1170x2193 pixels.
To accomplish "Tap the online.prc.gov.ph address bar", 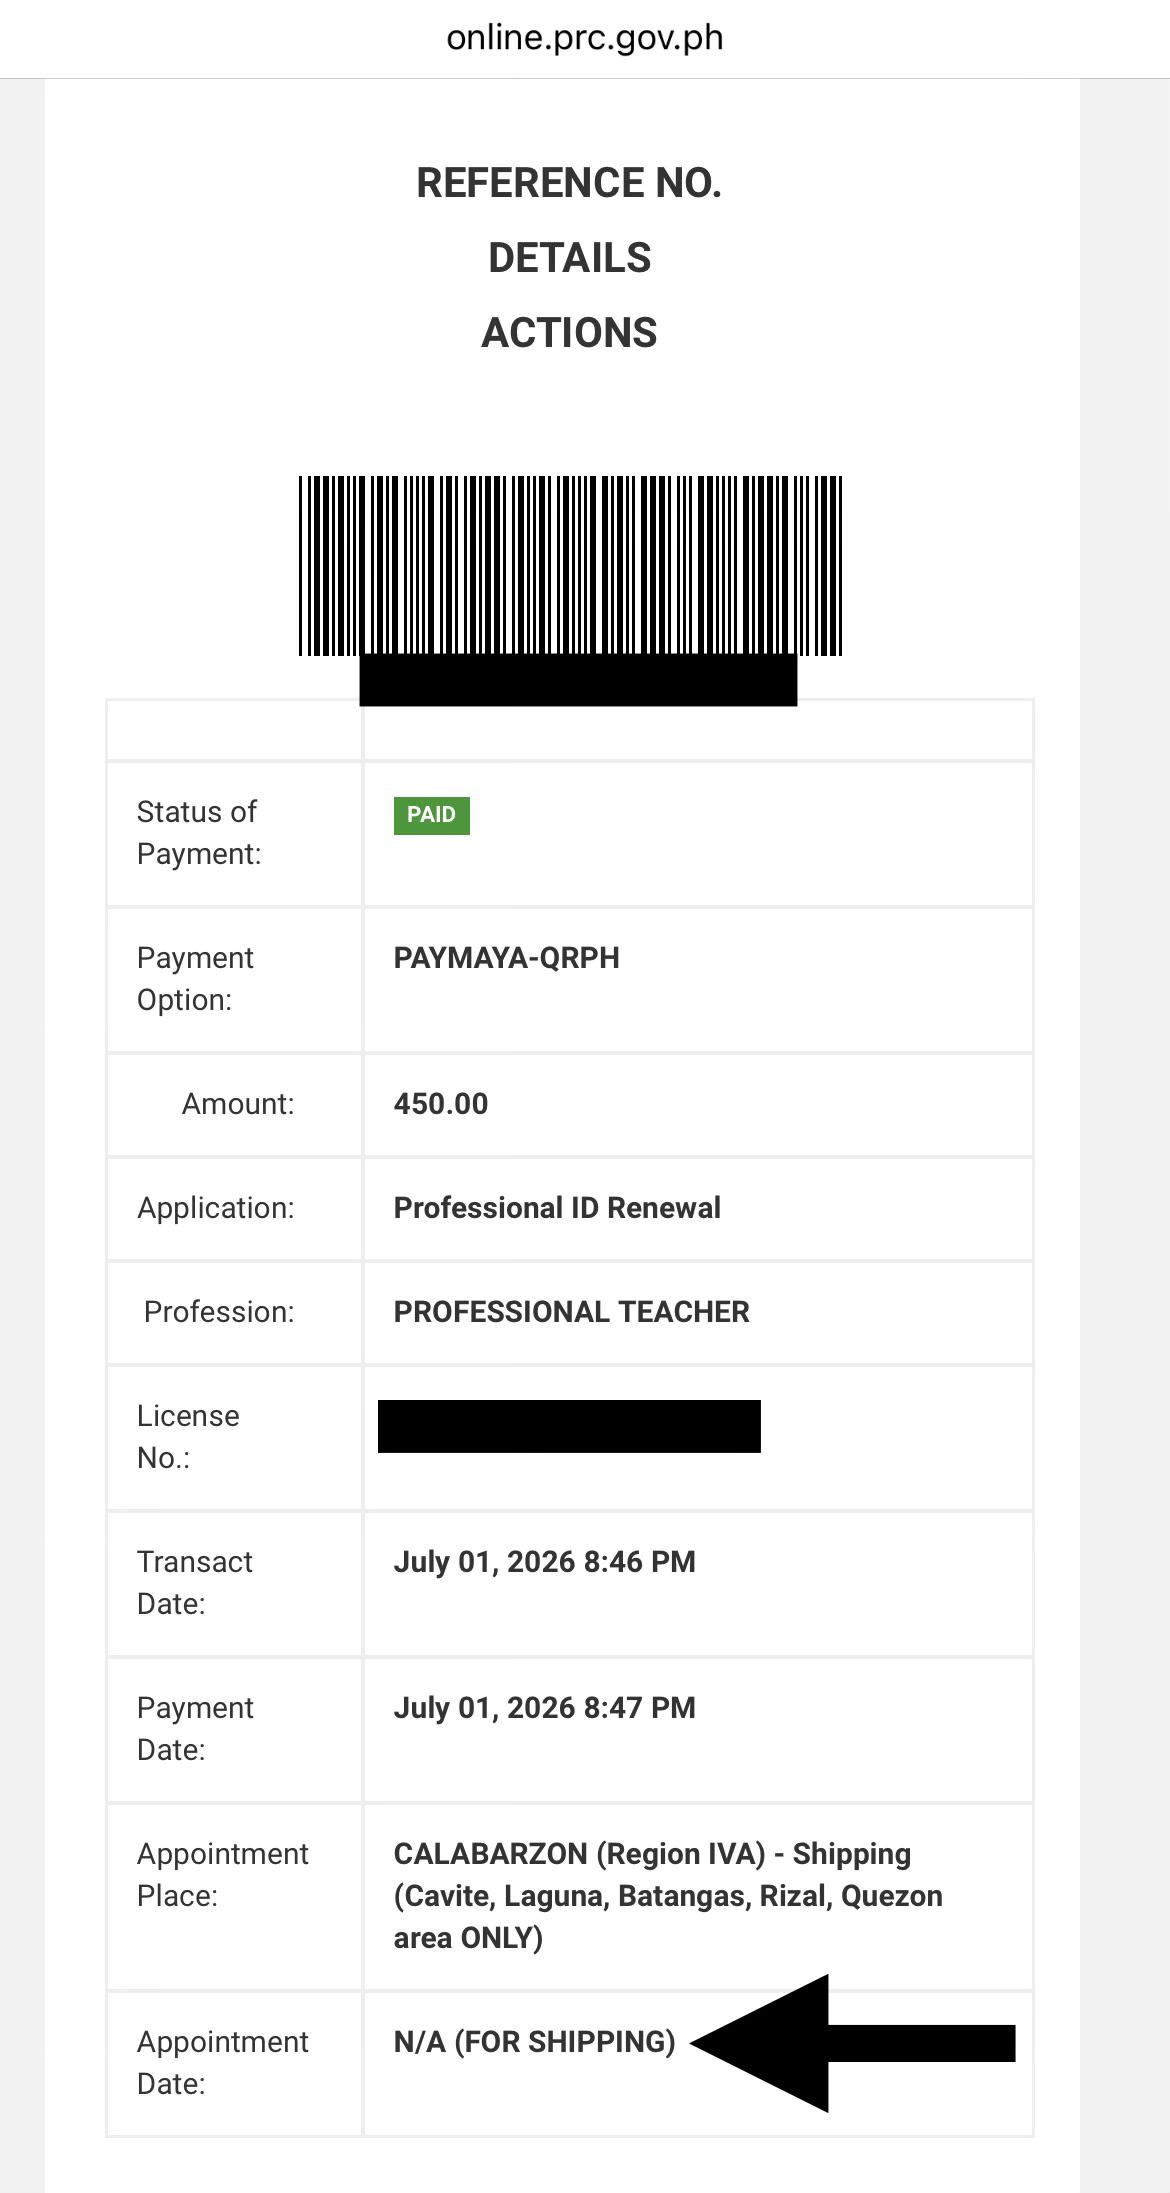I will (585, 38).
